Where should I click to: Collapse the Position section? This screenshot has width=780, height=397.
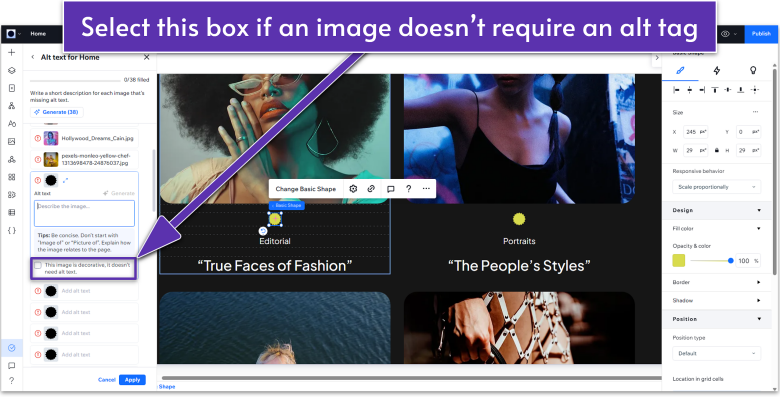pos(759,319)
